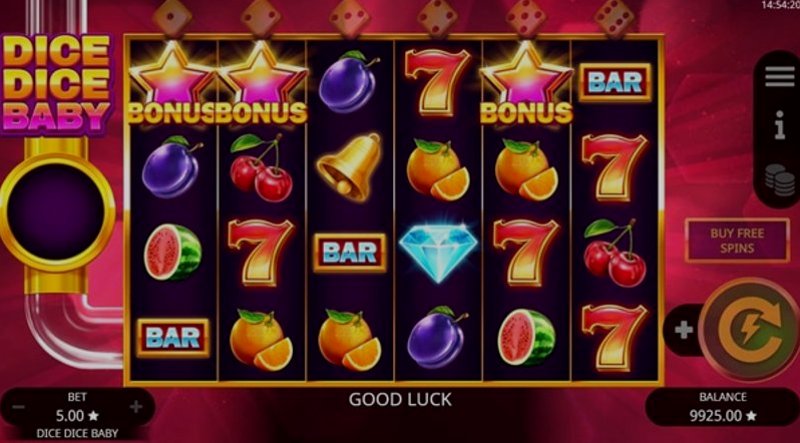The image size is (800, 443).
Task: Click the golden bell symbol
Action: point(350,167)
